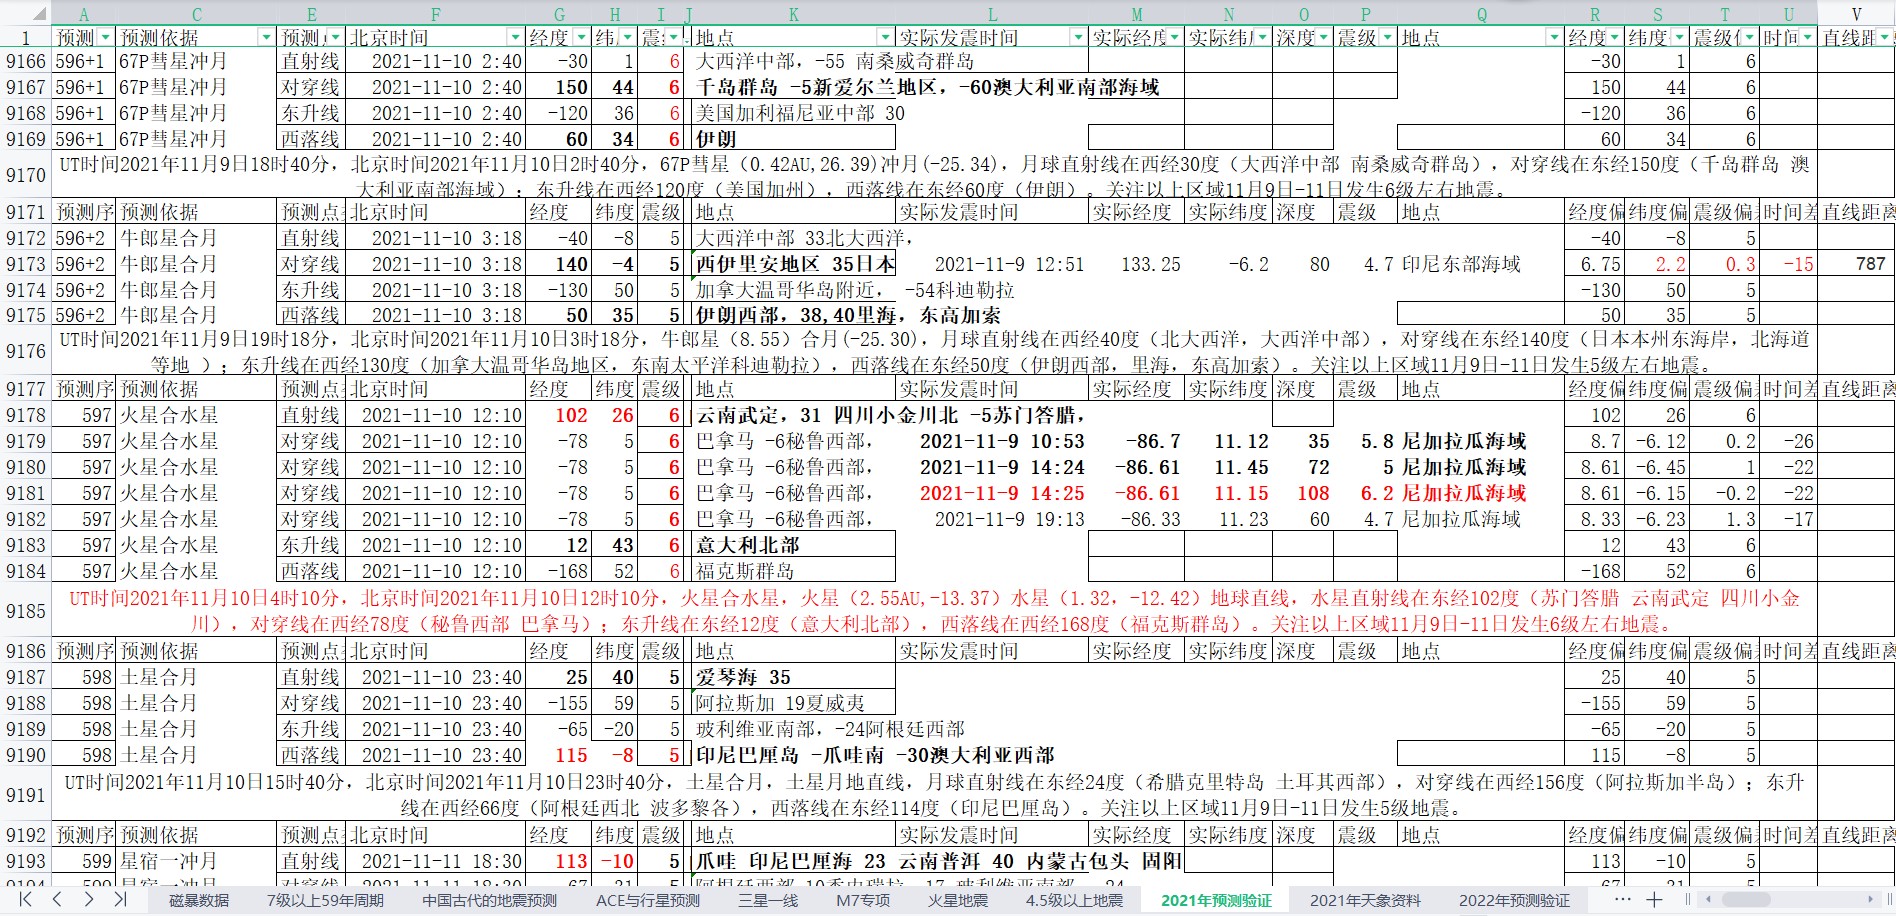This screenshot has width=1896, height=916.
Task: Open filter dropdown for 预测 column A
Action: pos(106,37)
